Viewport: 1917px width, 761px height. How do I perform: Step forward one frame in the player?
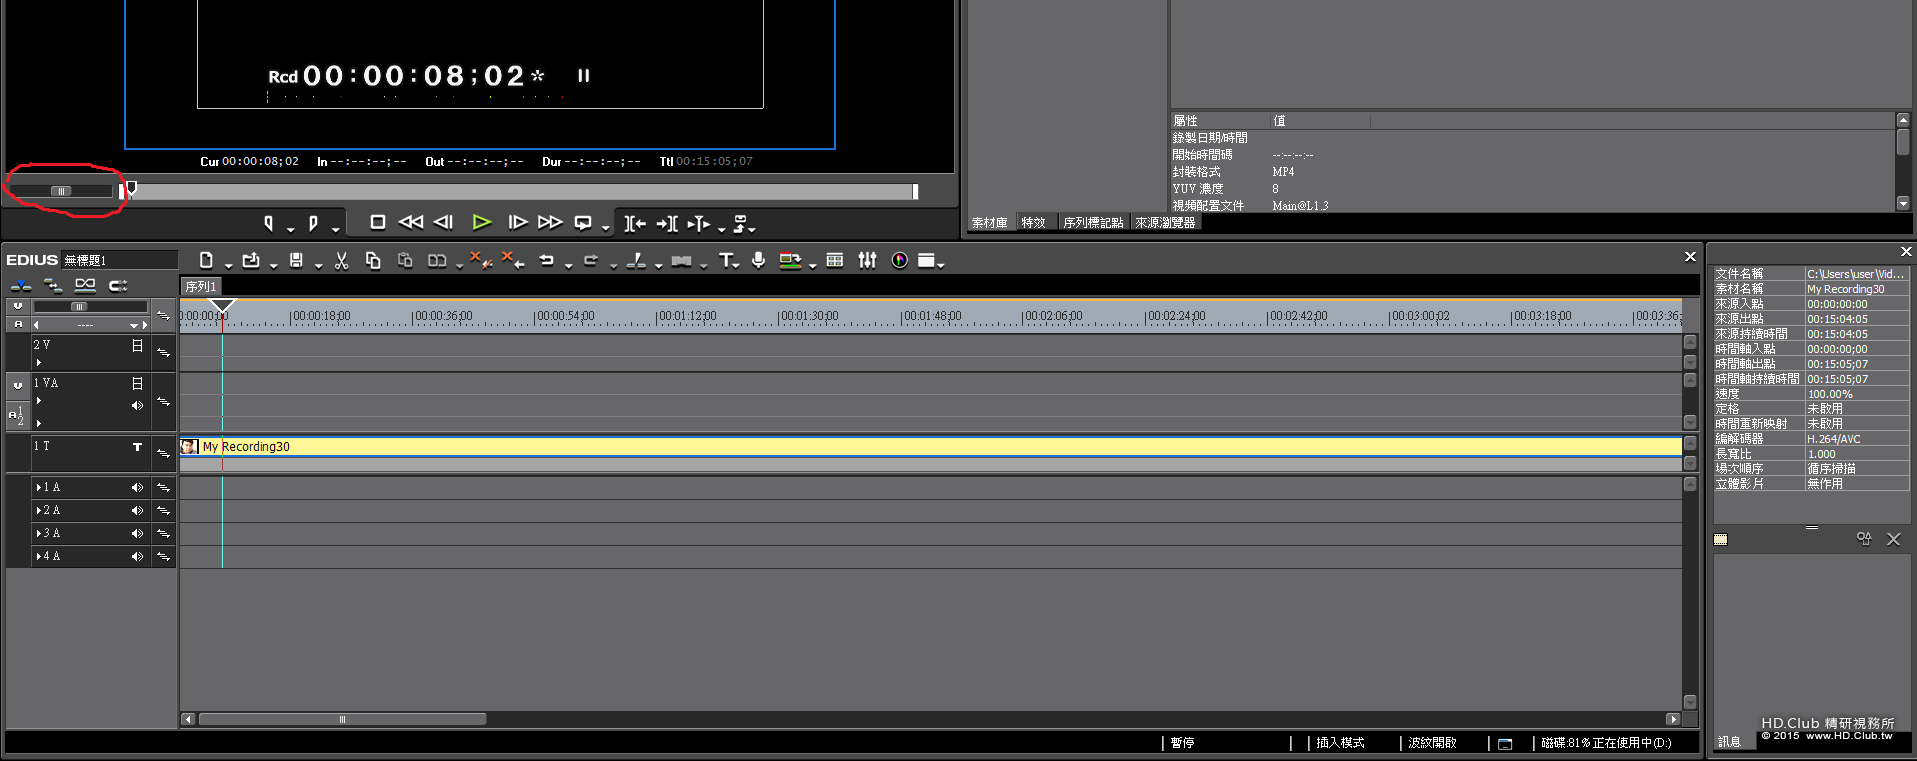click(x=517, y=222)
